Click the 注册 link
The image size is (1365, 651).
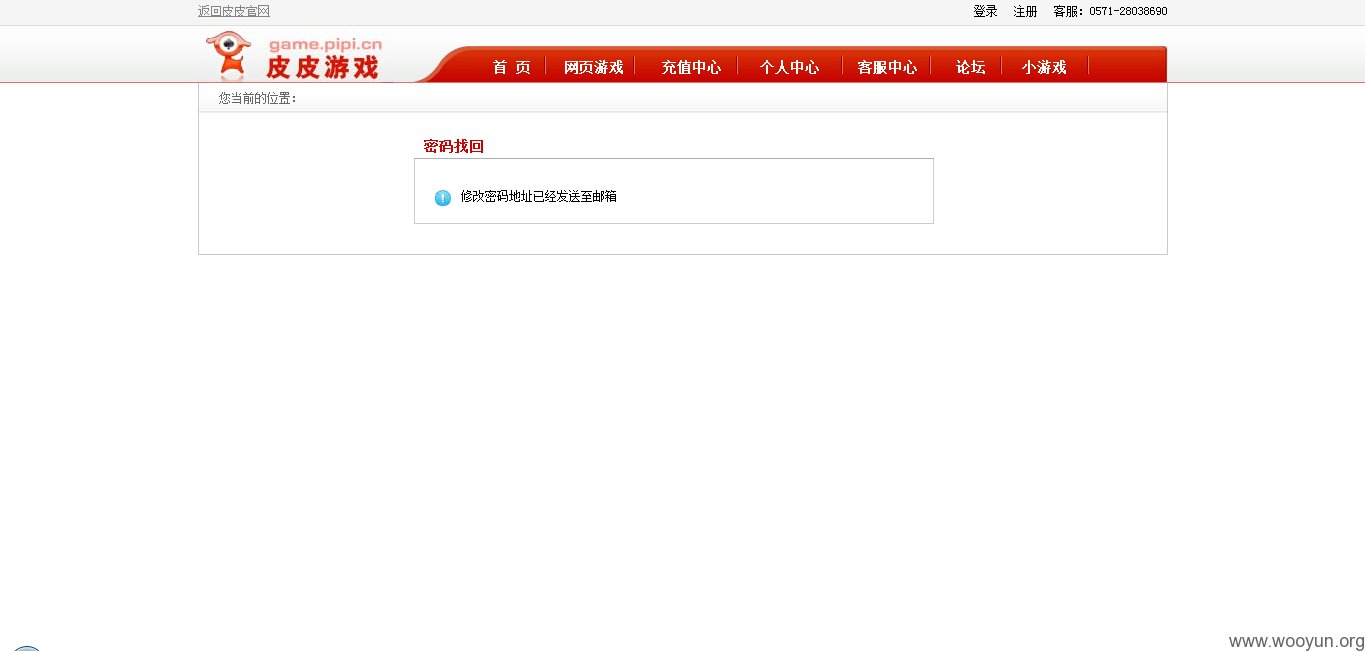pos(1025,11)
